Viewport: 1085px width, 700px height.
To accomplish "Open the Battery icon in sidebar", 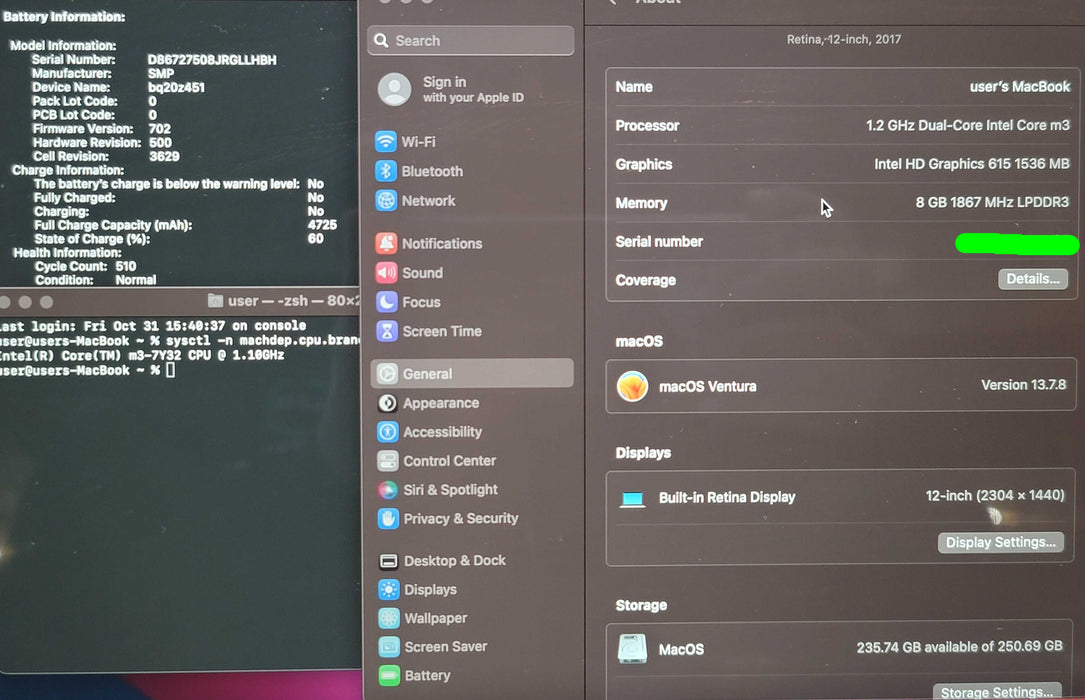I will pos(389,676).
